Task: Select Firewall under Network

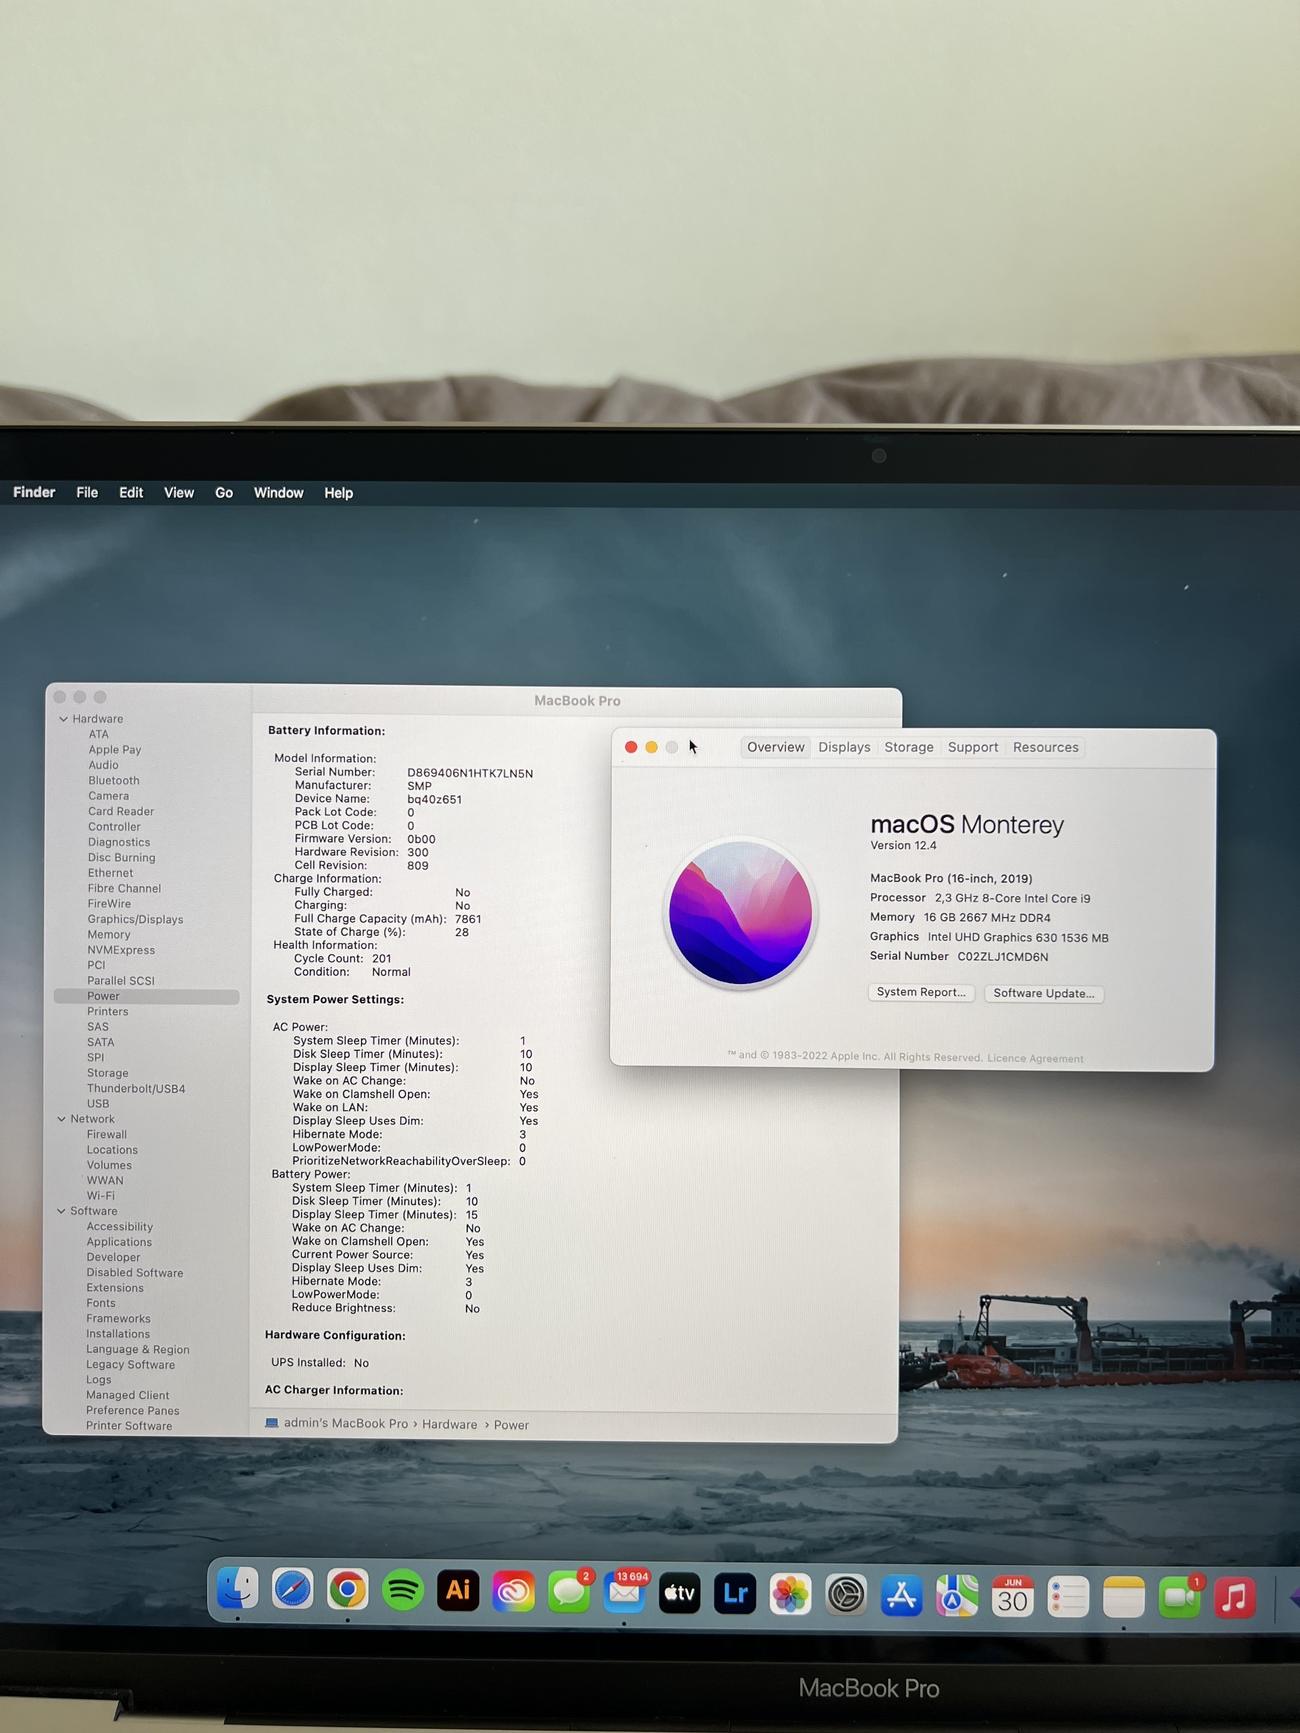Action: (x=106, y=1134)
